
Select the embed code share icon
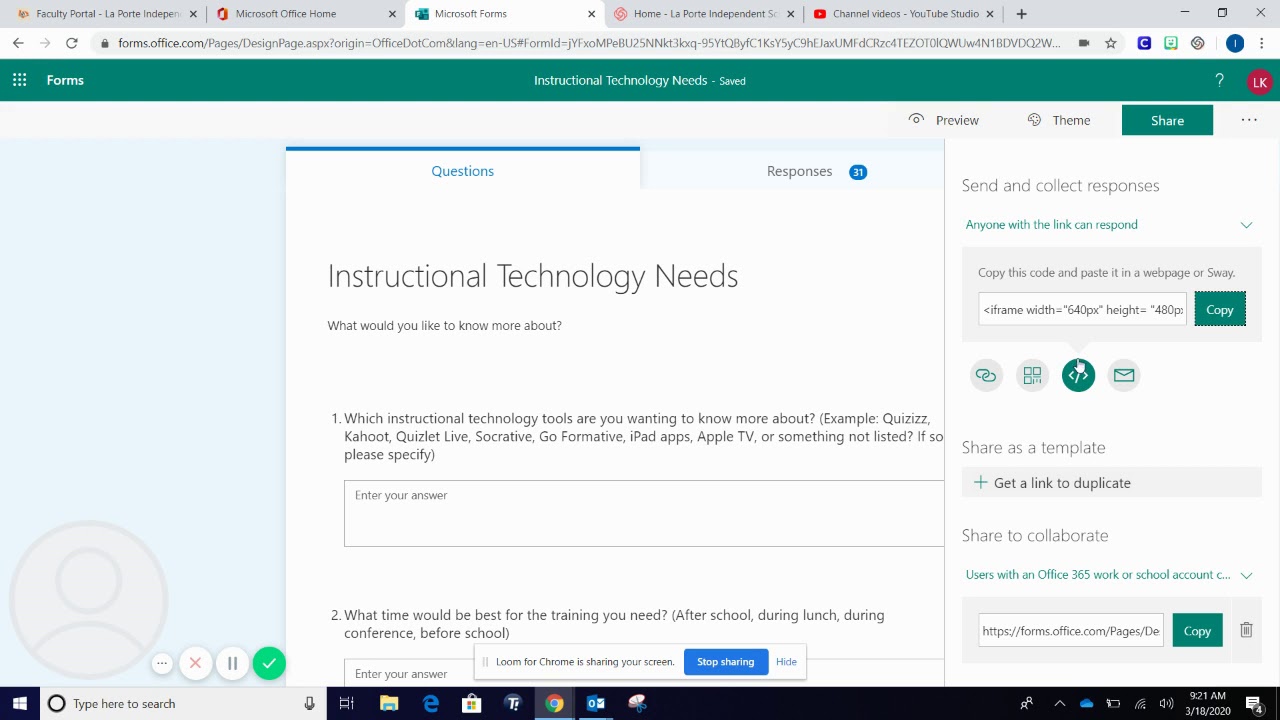click(x=1078, y=375)
